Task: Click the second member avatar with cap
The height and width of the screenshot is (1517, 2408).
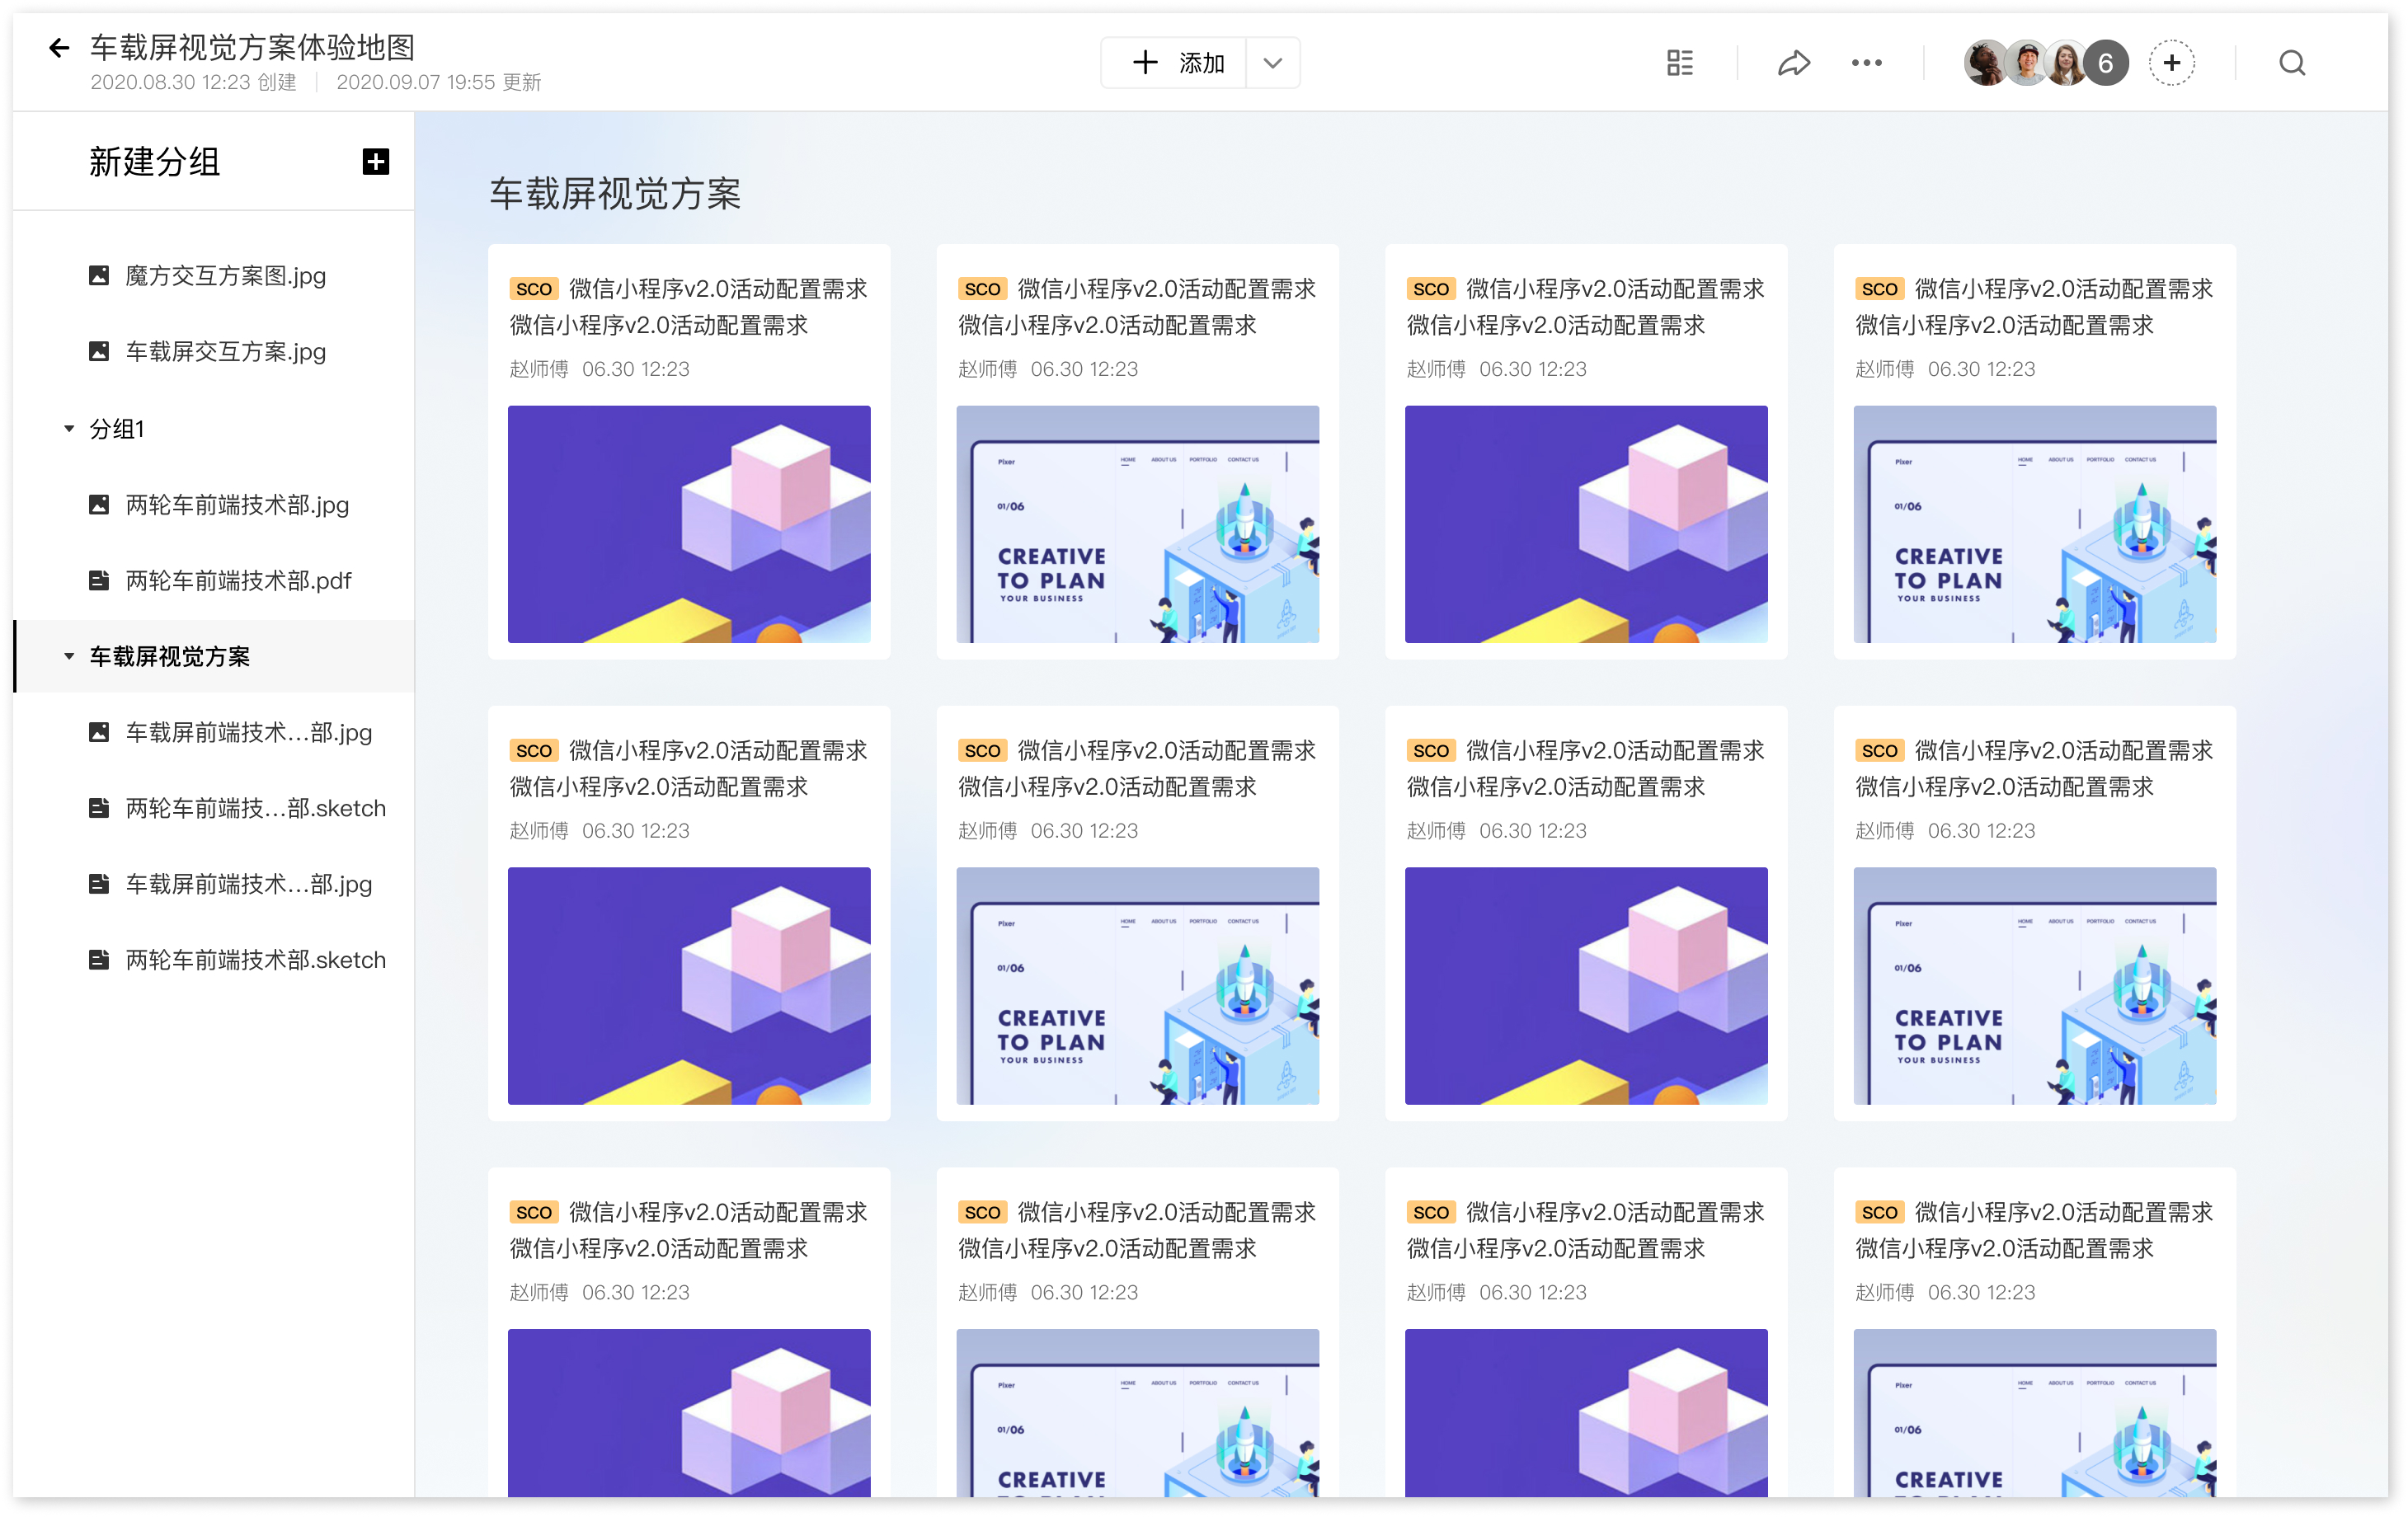Action: click(x=2026, y=63)
